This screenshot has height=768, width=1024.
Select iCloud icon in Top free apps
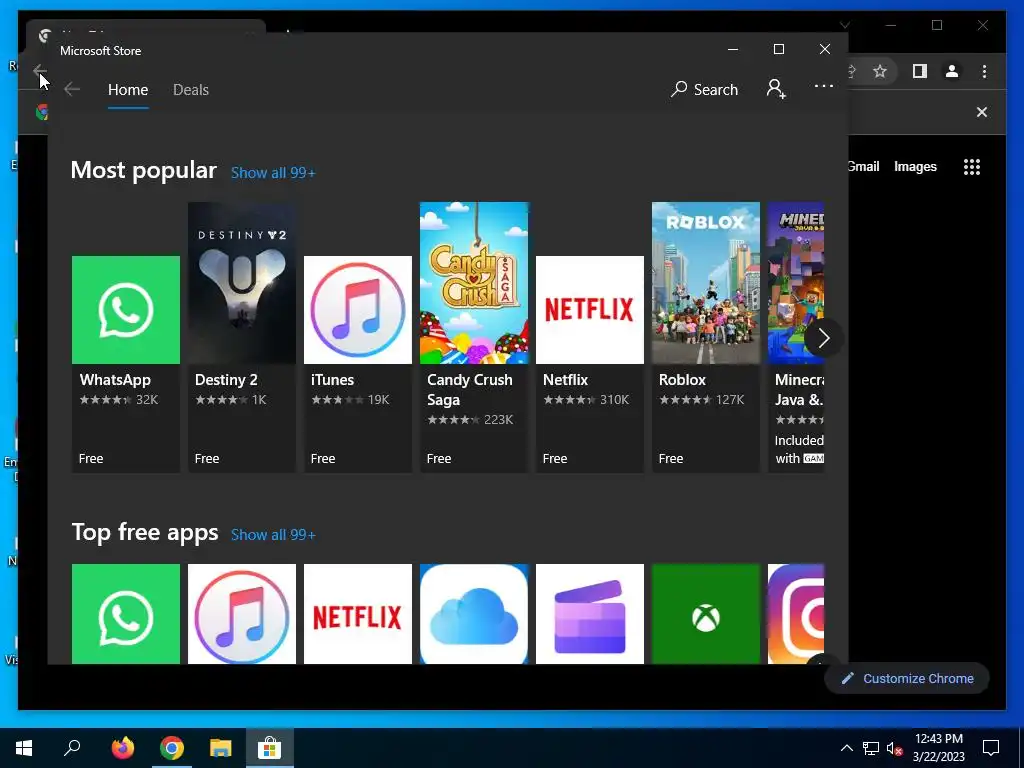(474, 614)
